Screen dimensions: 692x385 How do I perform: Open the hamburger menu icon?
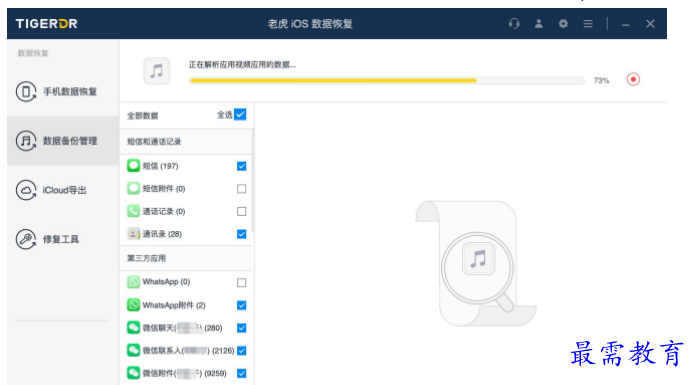point(588,23)
